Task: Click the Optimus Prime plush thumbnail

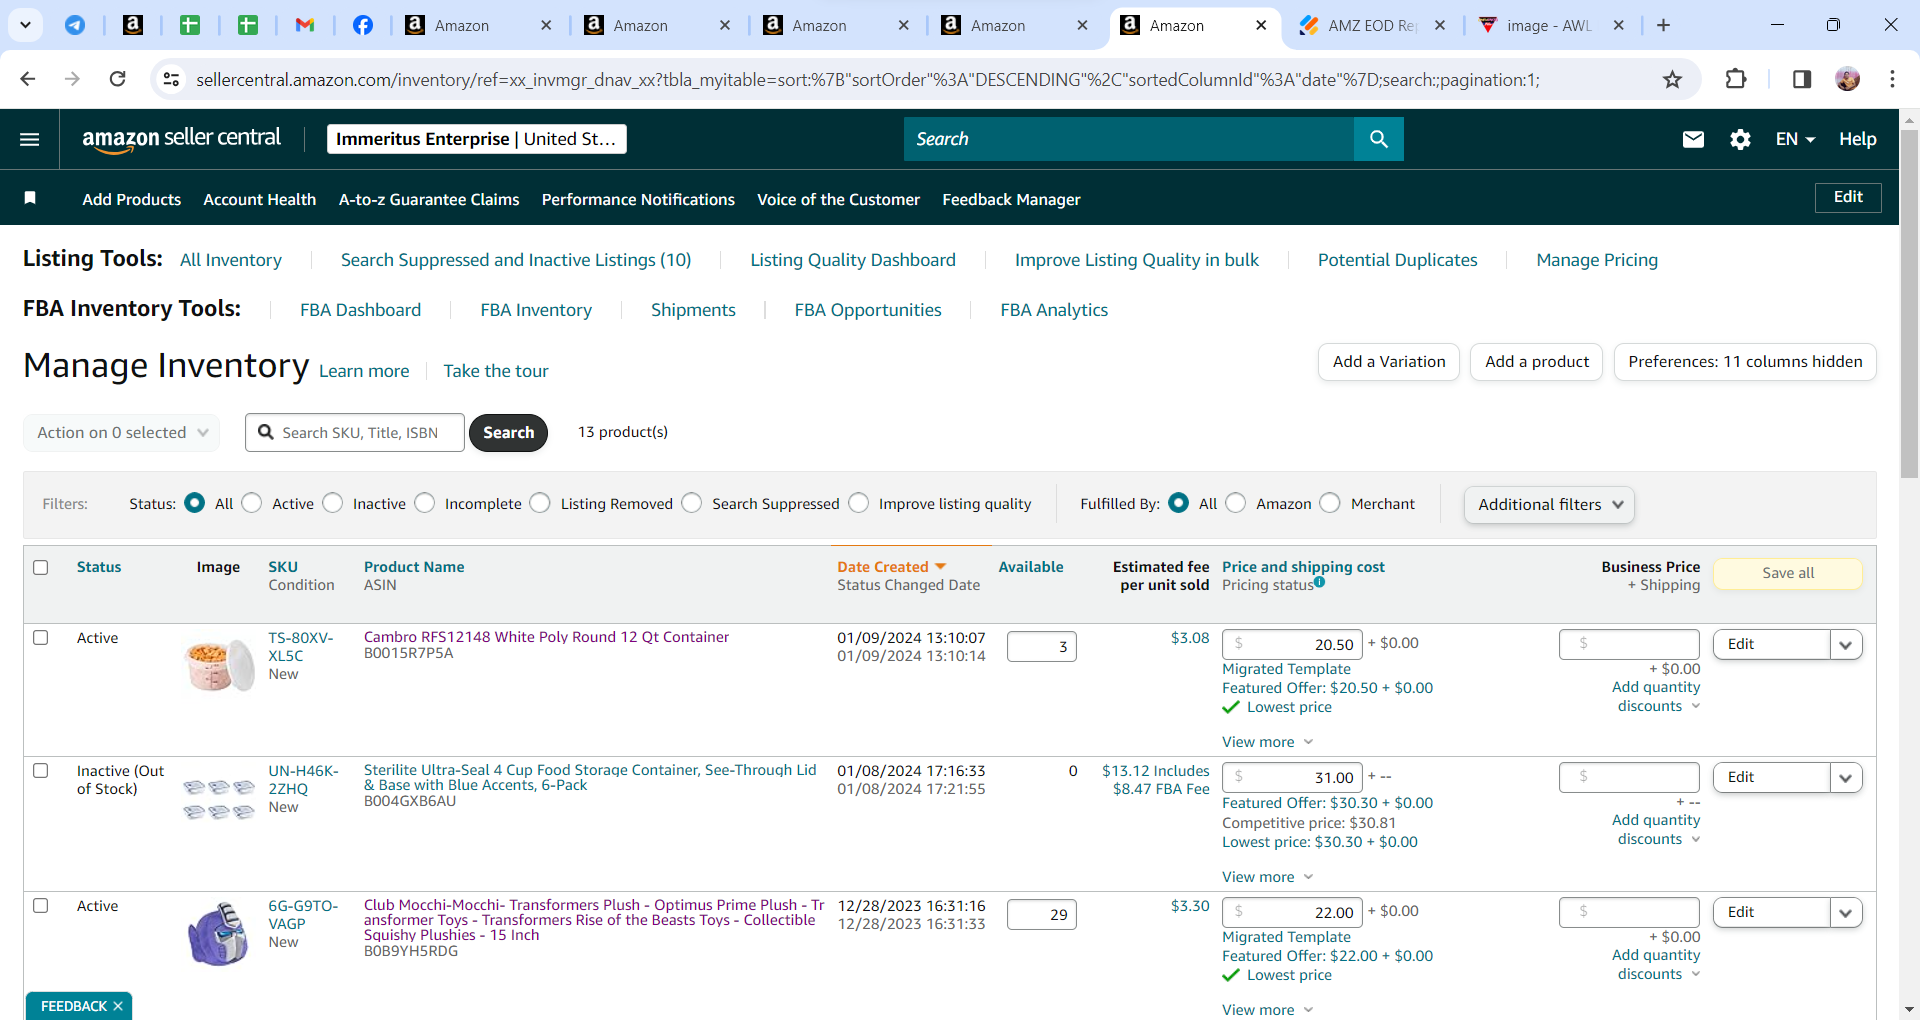Action: tap(219, 933)
